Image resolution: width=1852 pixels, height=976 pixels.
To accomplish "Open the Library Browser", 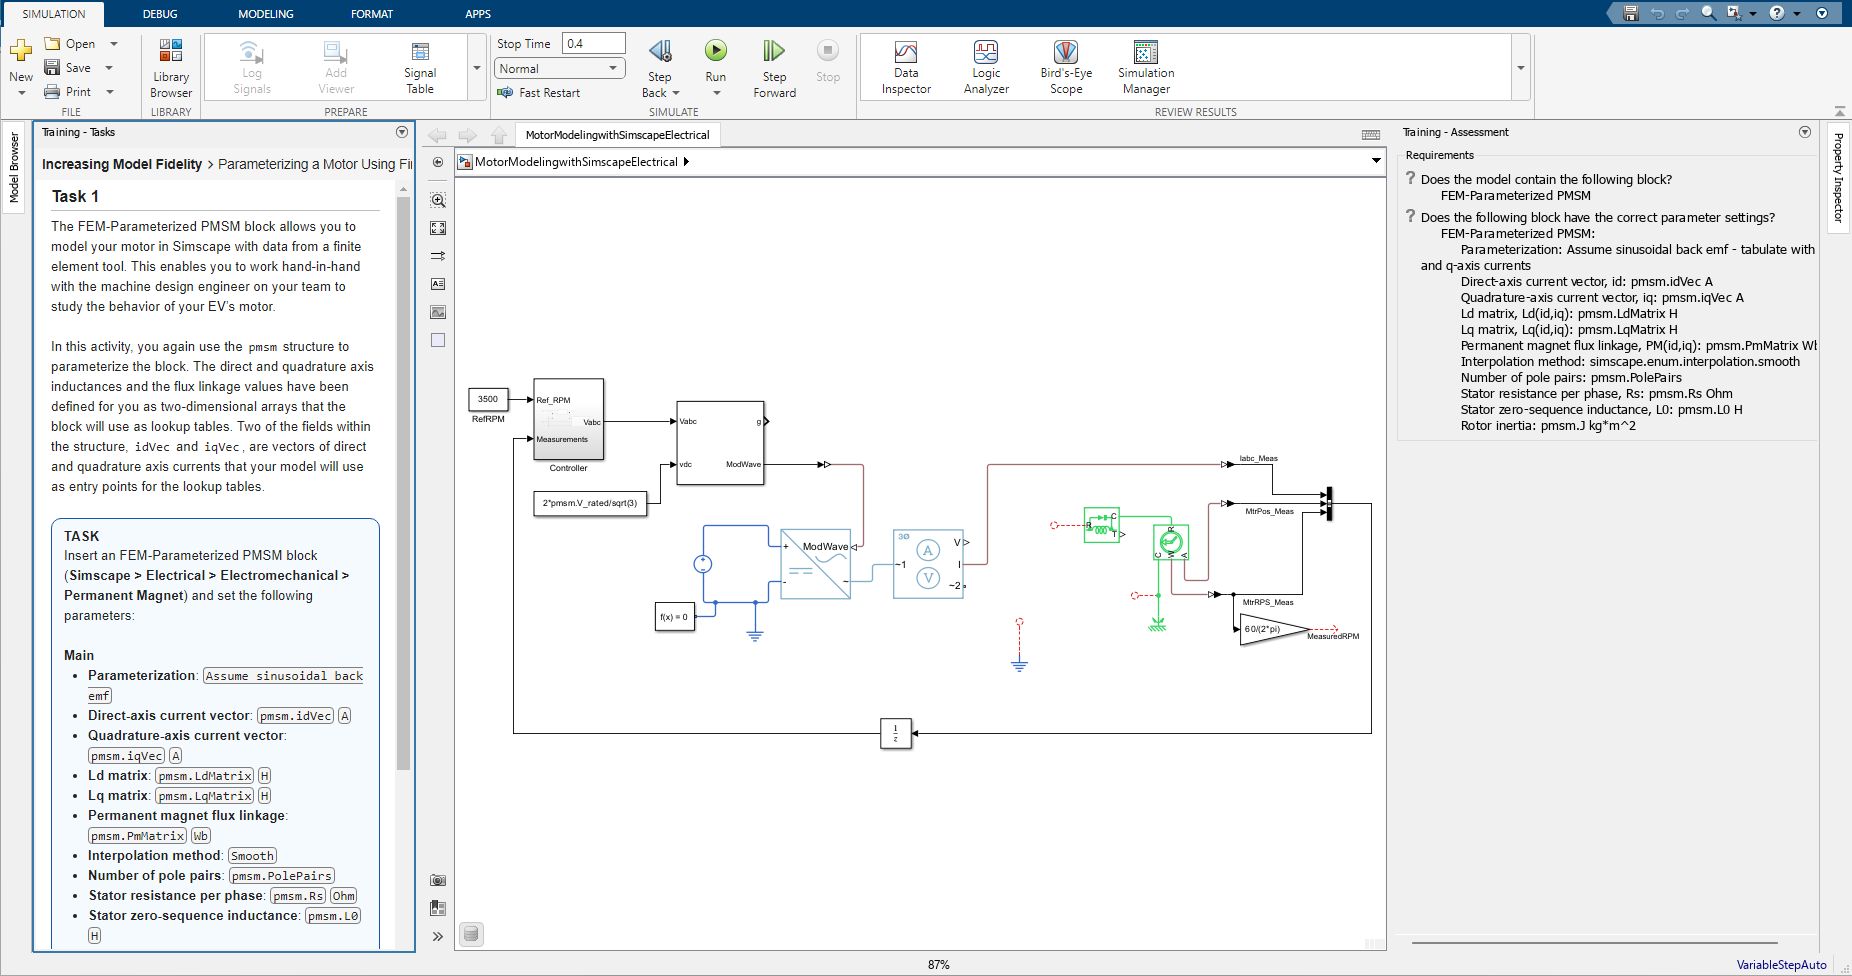I will (x=170, y=66).
